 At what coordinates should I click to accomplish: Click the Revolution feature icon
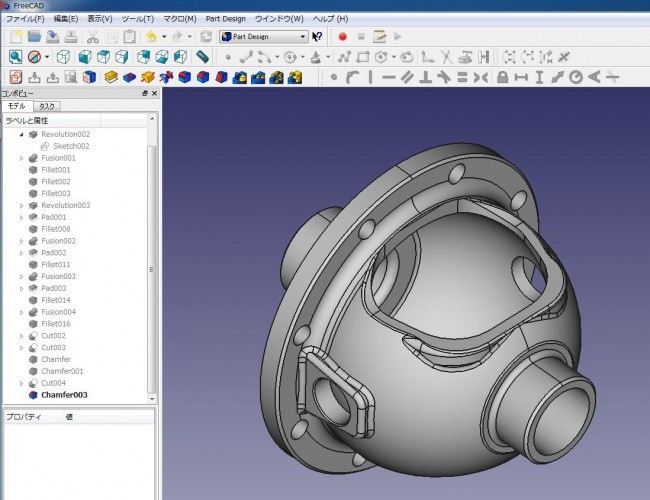click(x=148, y=77)
